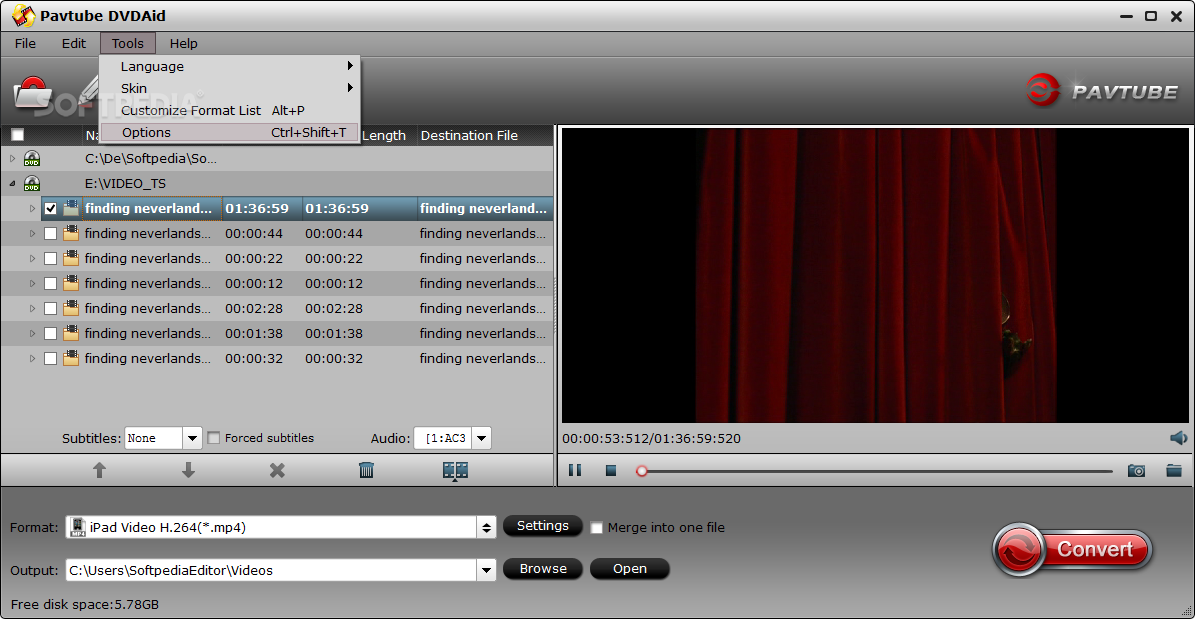Remove selected item with the X icon
The image size is (1195, 619).
[x=277, y=470]
